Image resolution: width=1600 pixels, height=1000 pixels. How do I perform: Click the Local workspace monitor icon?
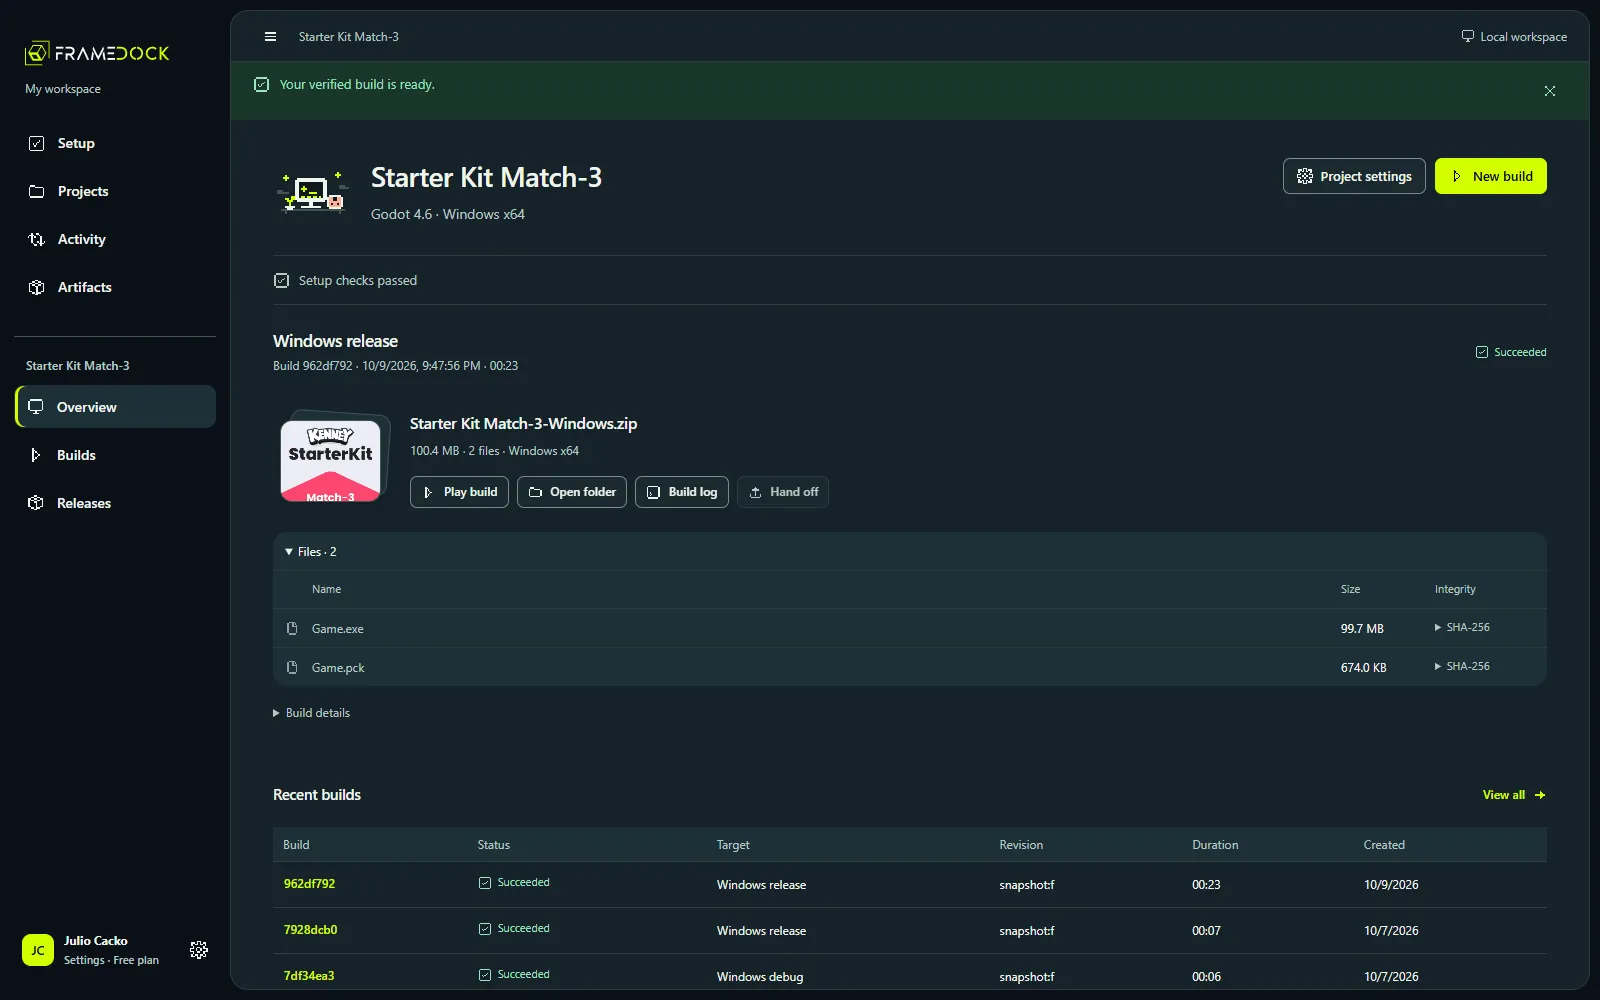(x=1467, y=36)
